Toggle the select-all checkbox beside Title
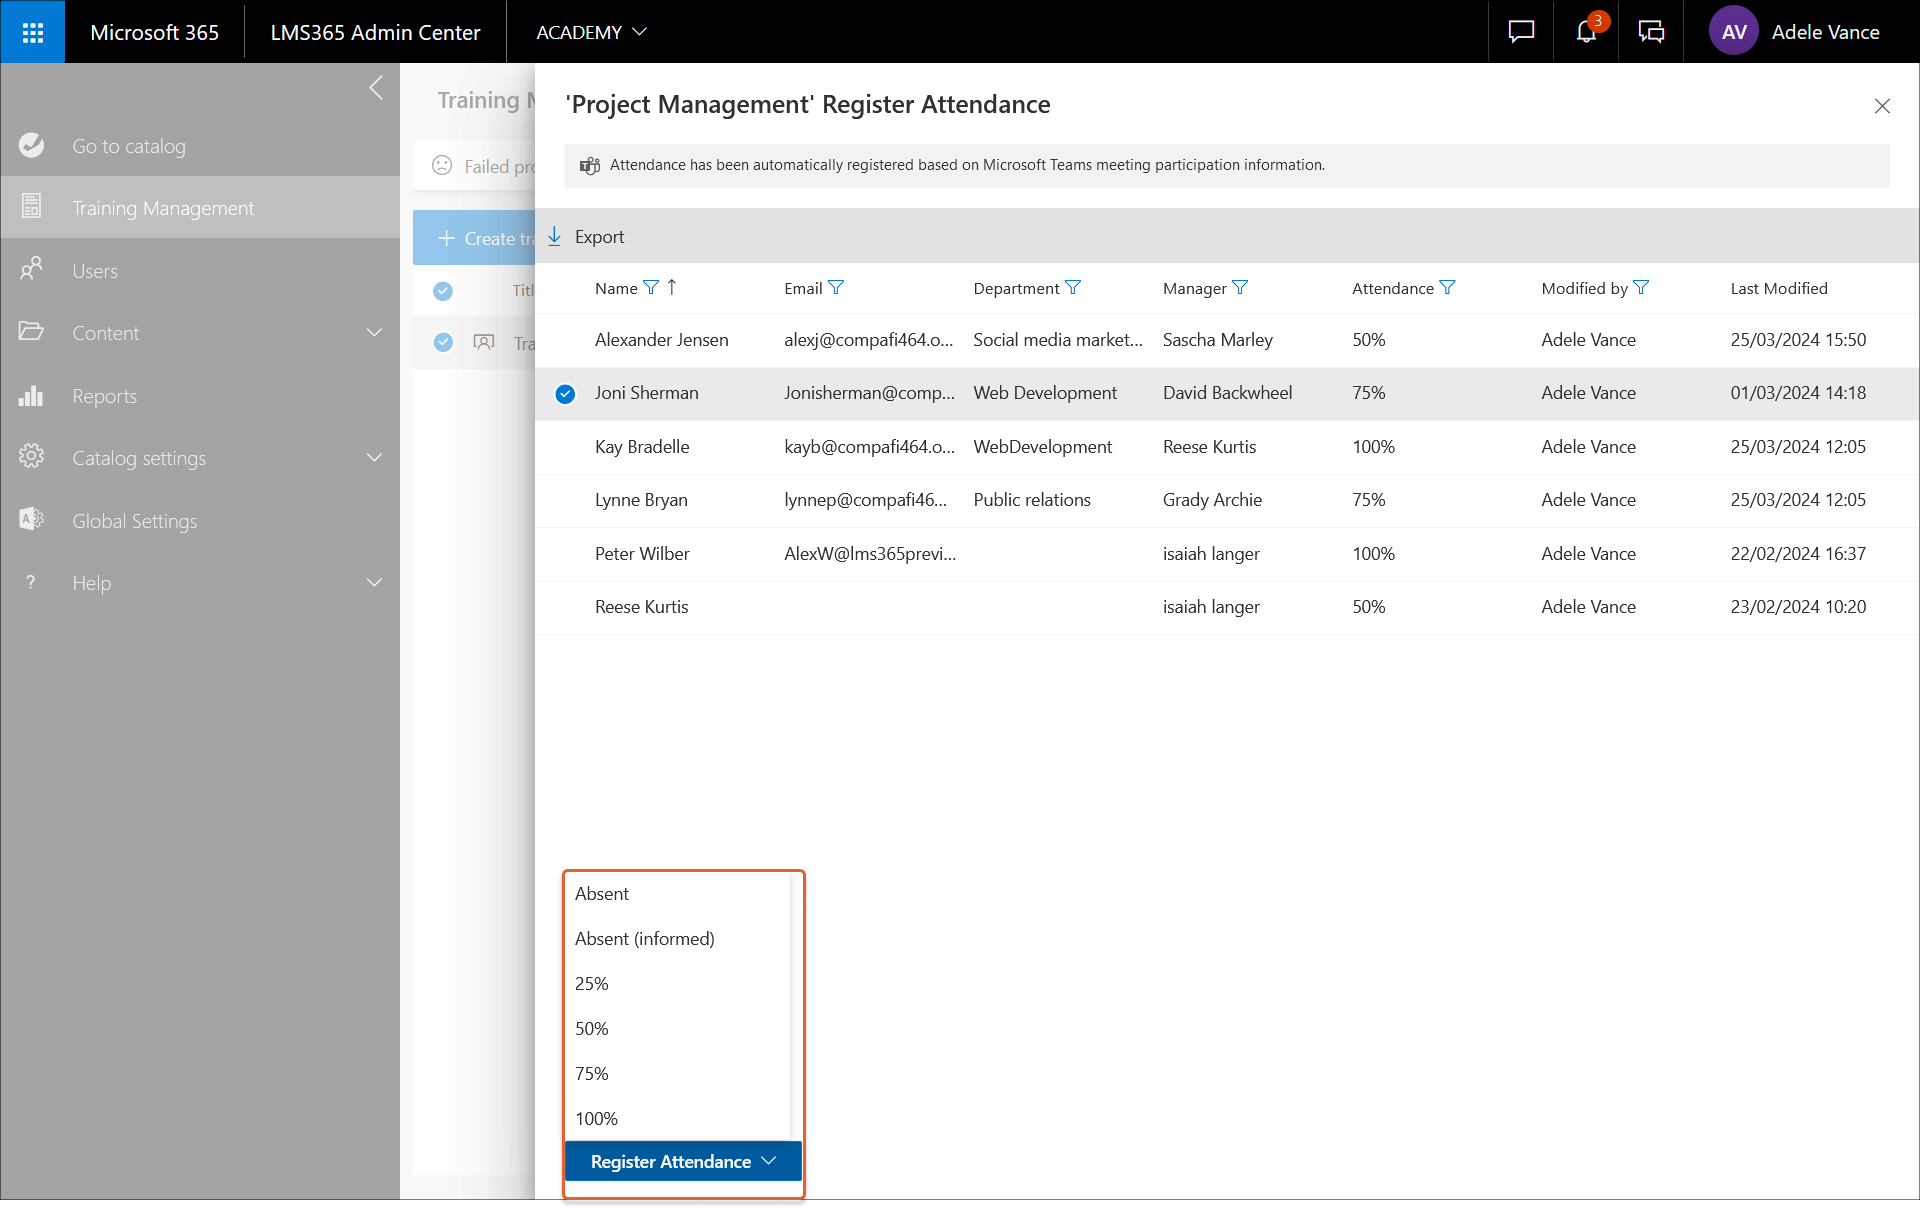The width and height of the screenshot is (1920, 1208). [443, 291]
